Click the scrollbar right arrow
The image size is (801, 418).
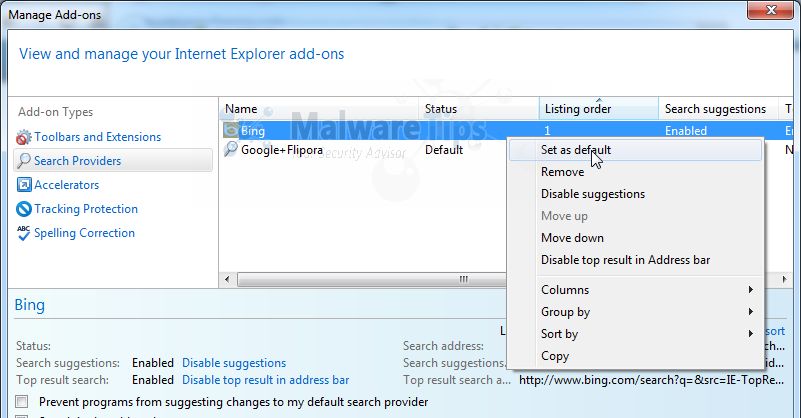(784, 280)
